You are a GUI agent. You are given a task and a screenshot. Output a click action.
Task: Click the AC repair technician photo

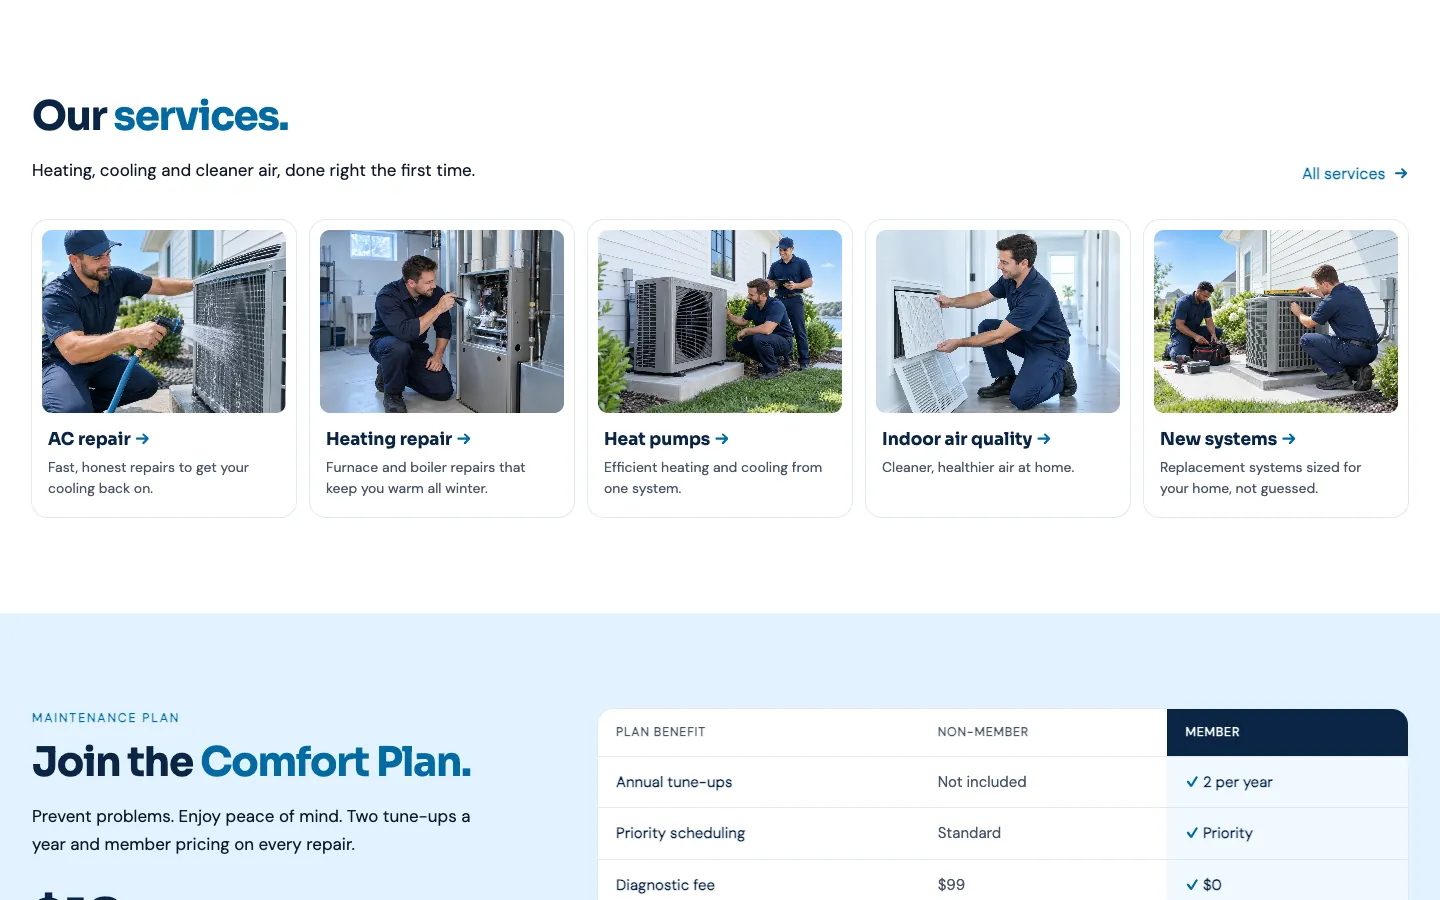tap(164, 321)
